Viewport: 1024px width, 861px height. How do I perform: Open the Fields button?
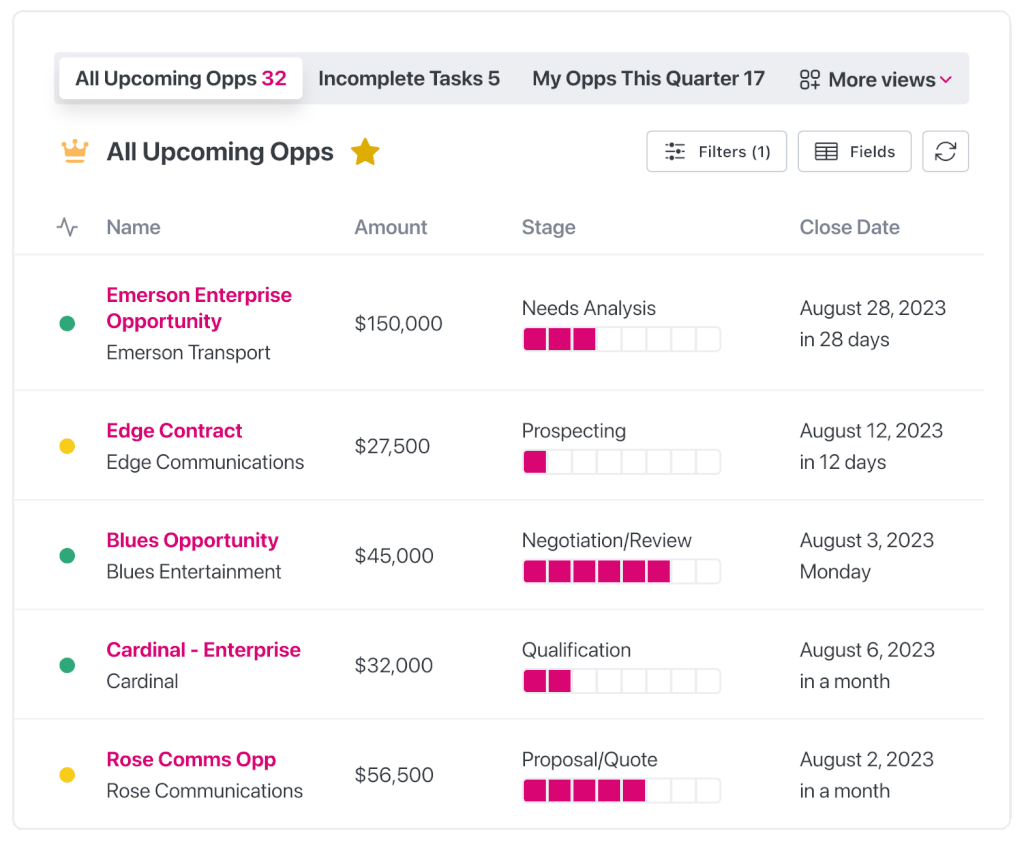pyautogui.click(x=854, y=152)
